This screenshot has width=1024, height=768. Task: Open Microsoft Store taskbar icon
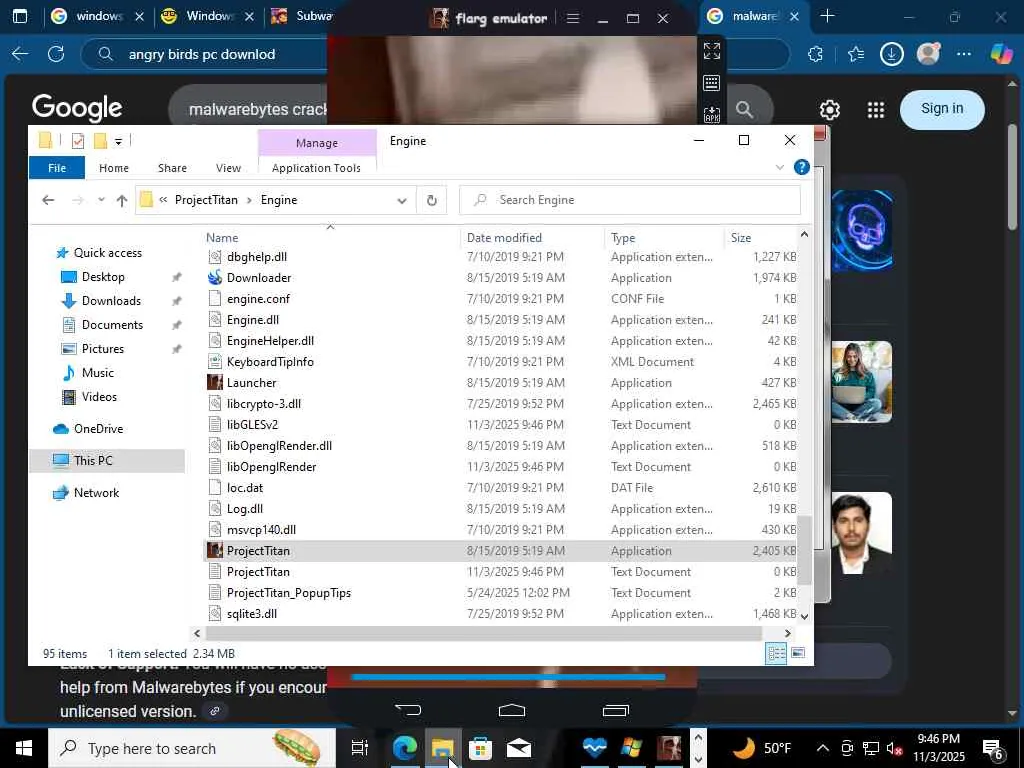click(x=480, y=748)
